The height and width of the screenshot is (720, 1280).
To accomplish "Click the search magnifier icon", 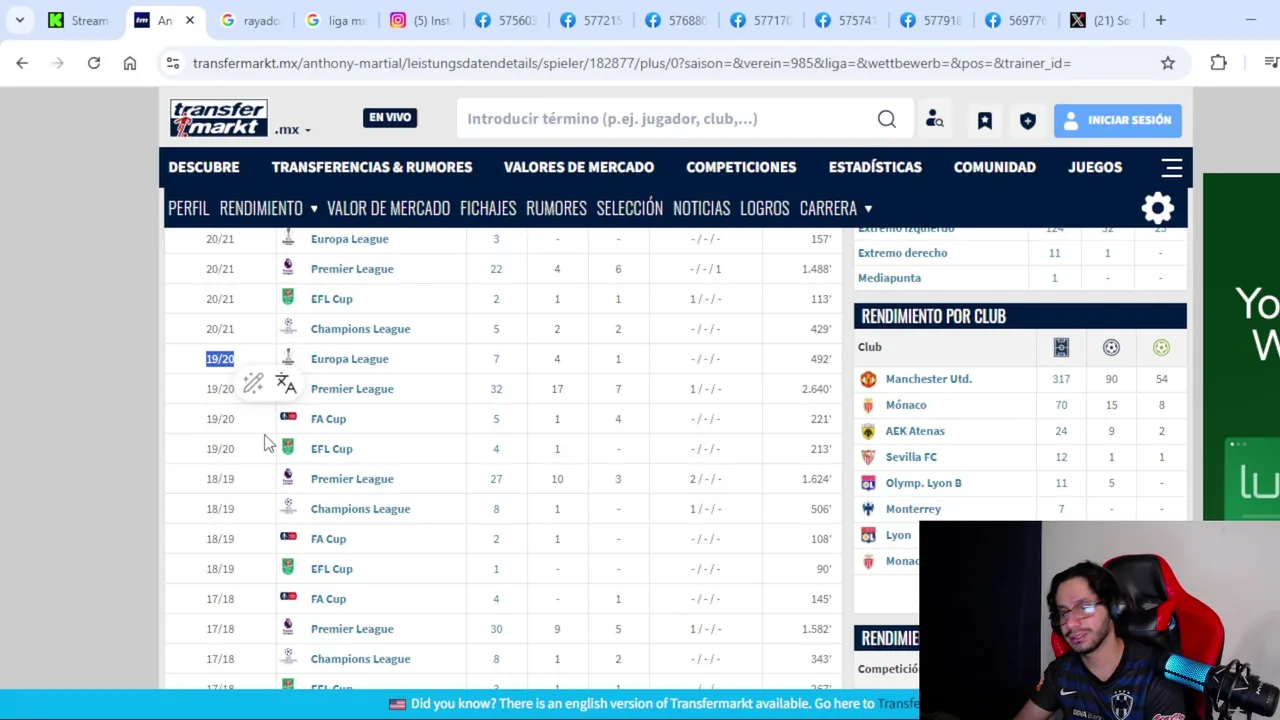I will click(887, 119).
